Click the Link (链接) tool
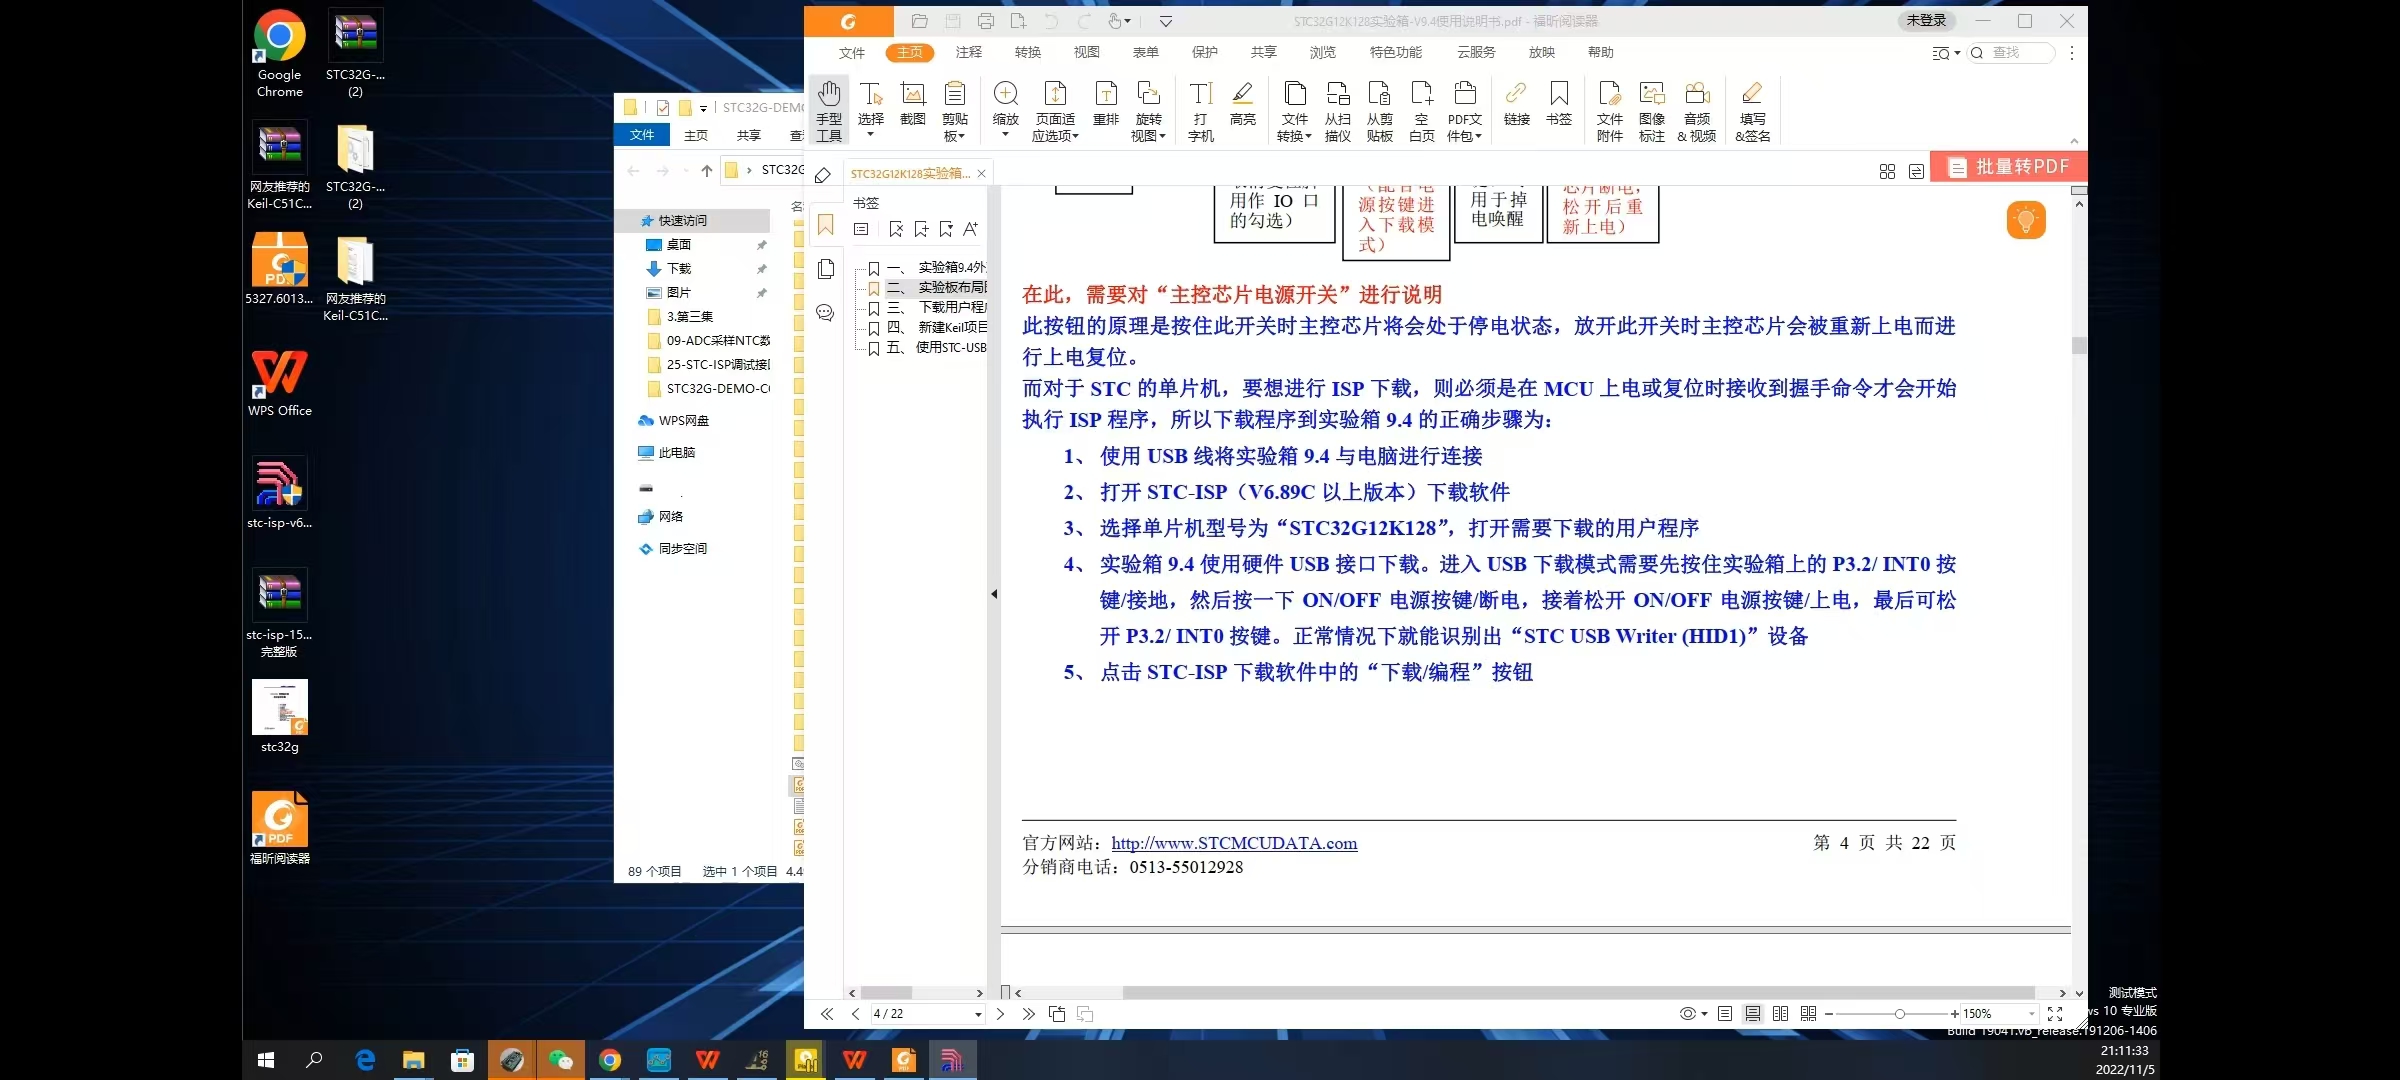 click(x=1516, y=104)
